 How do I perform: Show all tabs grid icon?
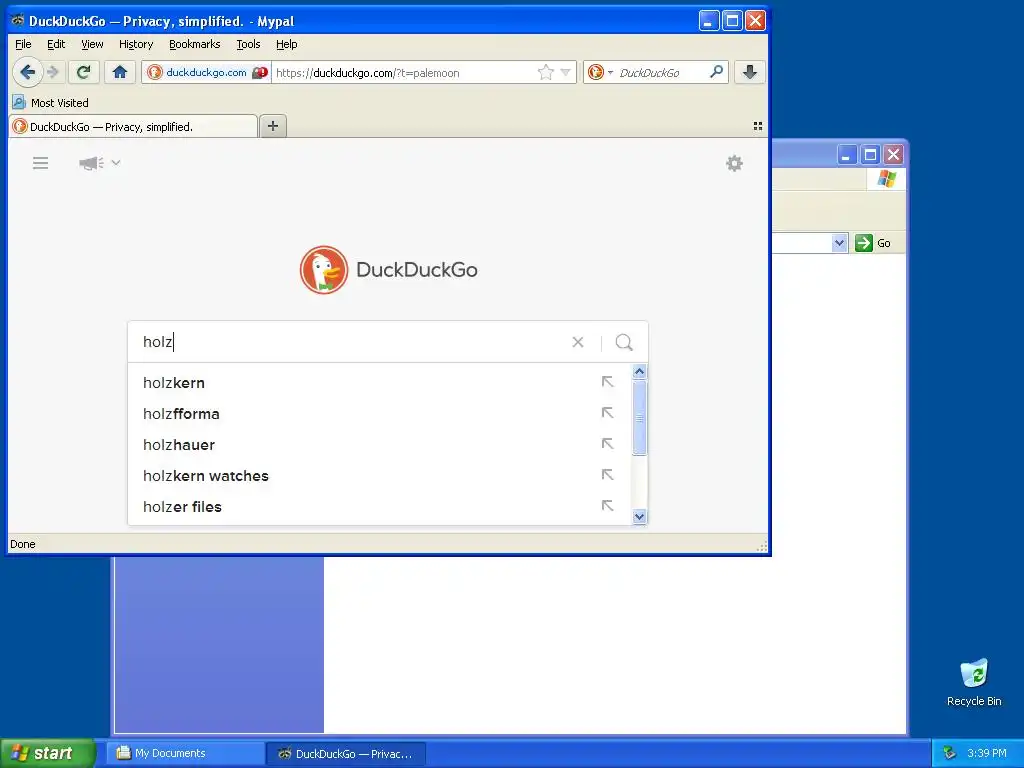coord(758,126)
